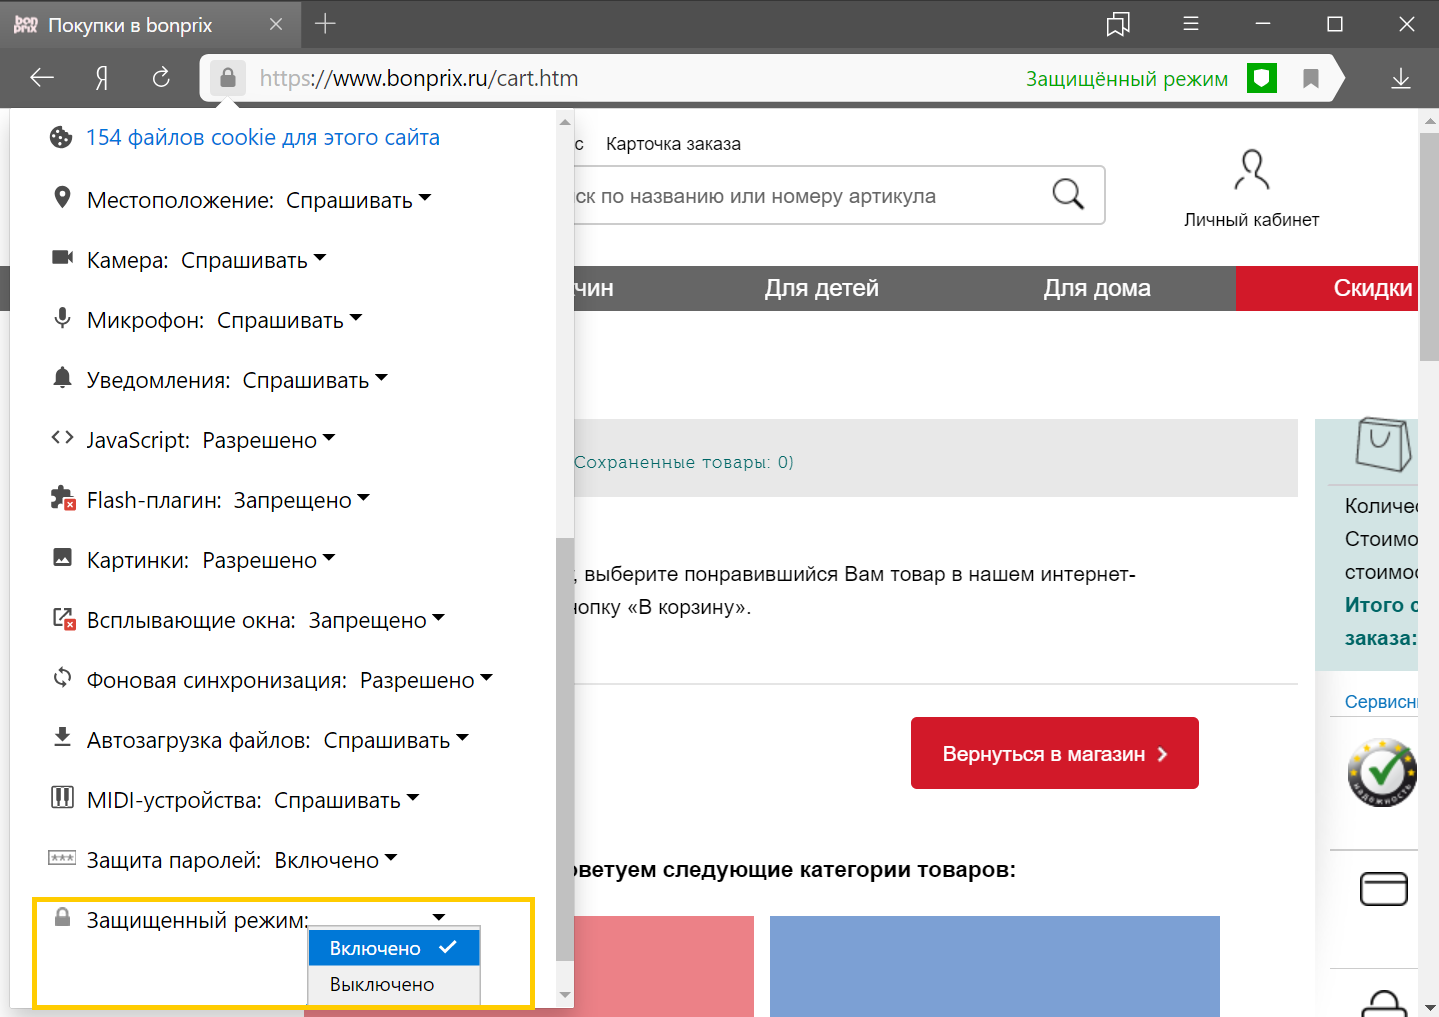Image resolution: width=1439 pixels, height=1017 pixels.
Task: Click the green Protect shield icon
Action: pyautogui.click(x=1262, y=78)
